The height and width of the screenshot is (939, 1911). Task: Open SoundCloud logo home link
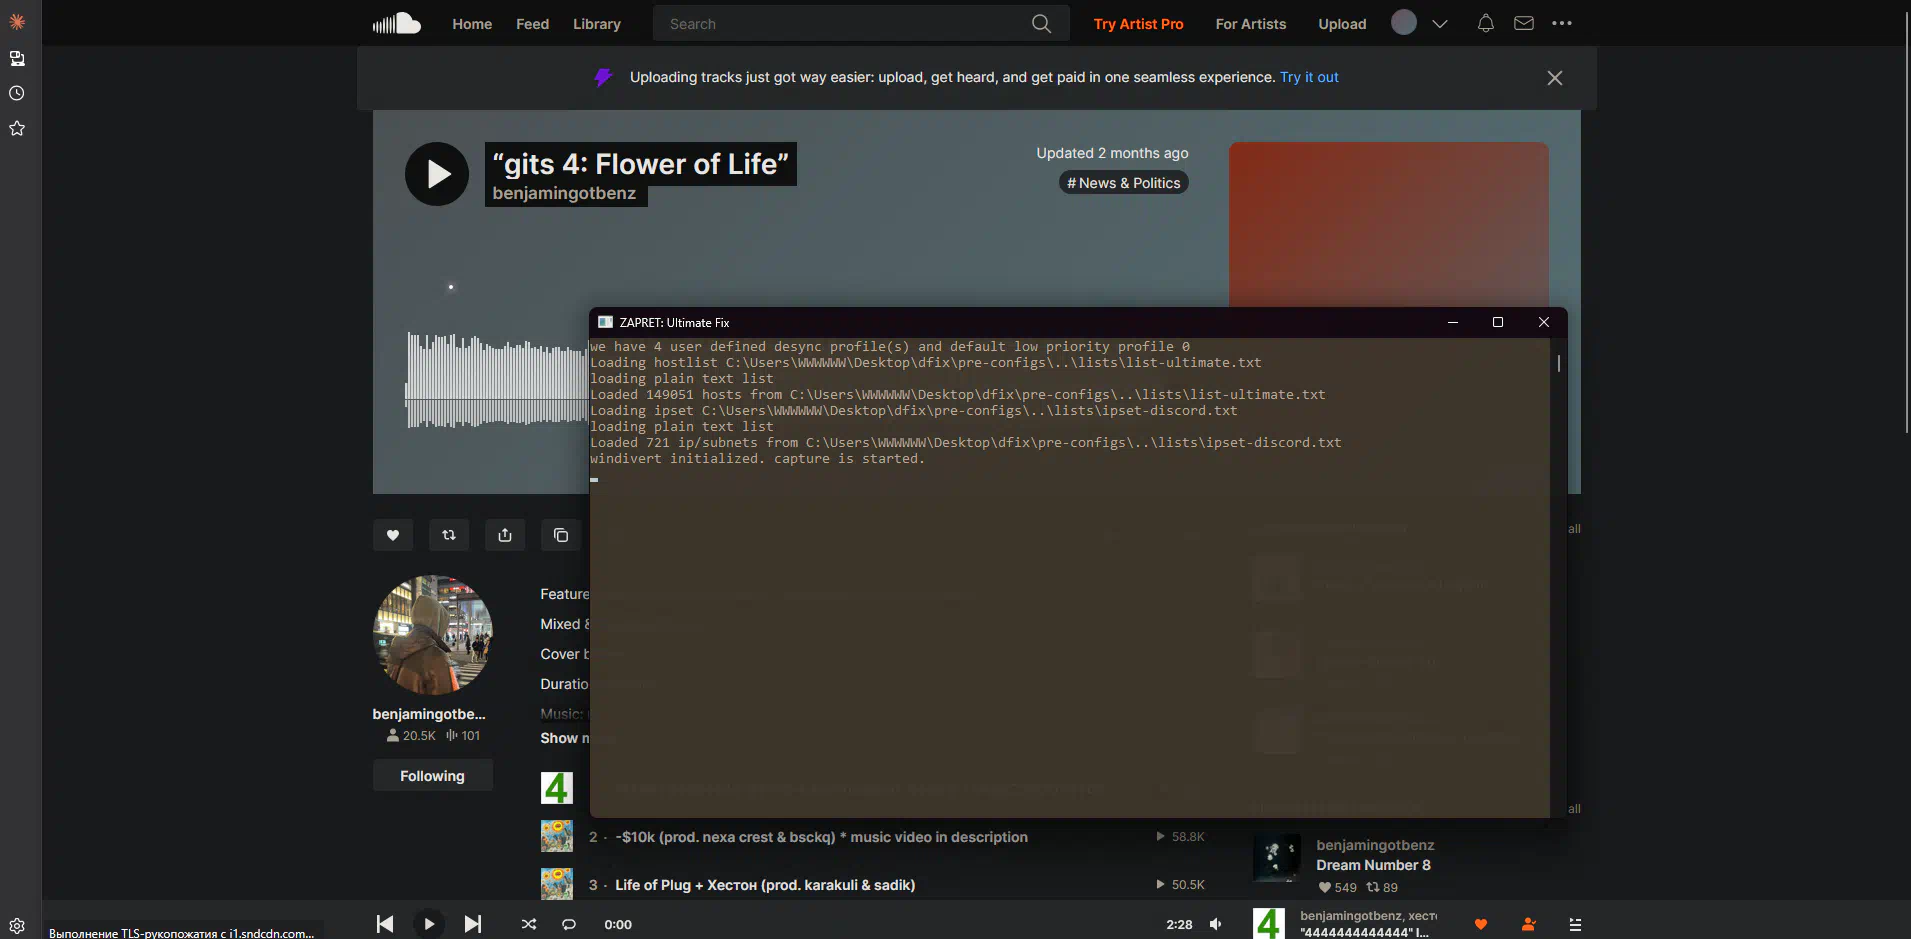pos(396,23)
